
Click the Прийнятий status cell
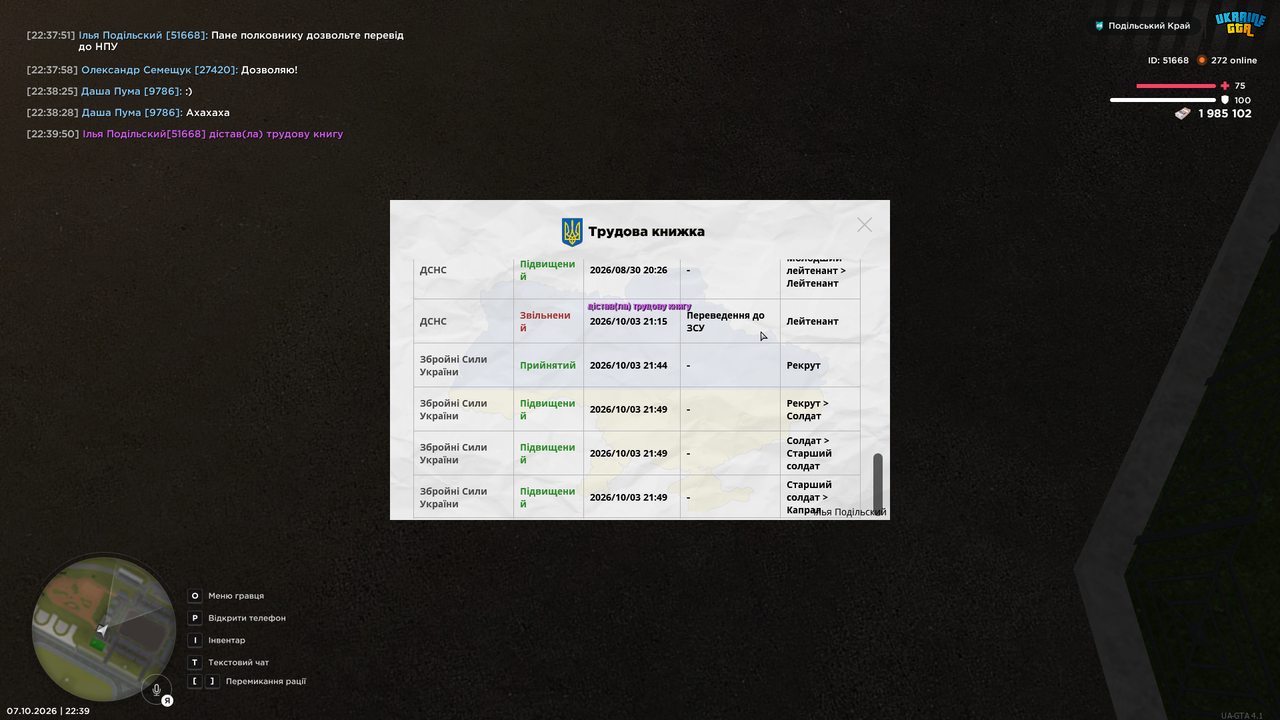pos(548,365)
